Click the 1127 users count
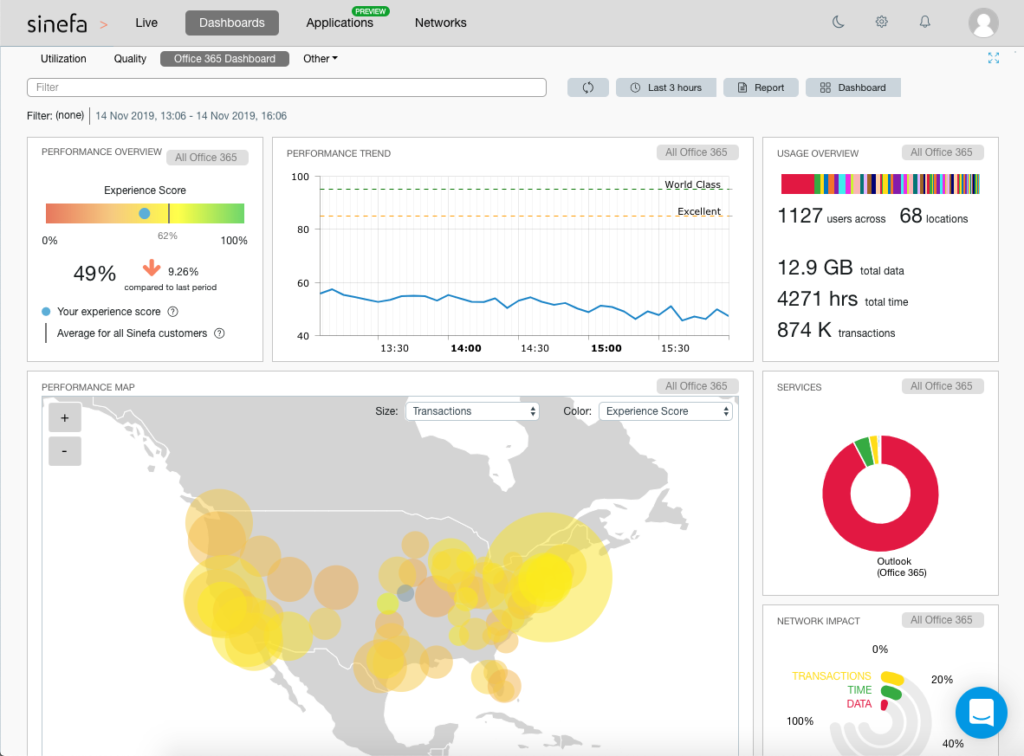The width and height of the screenshot is (1024, 756). [x=799, y=215]
